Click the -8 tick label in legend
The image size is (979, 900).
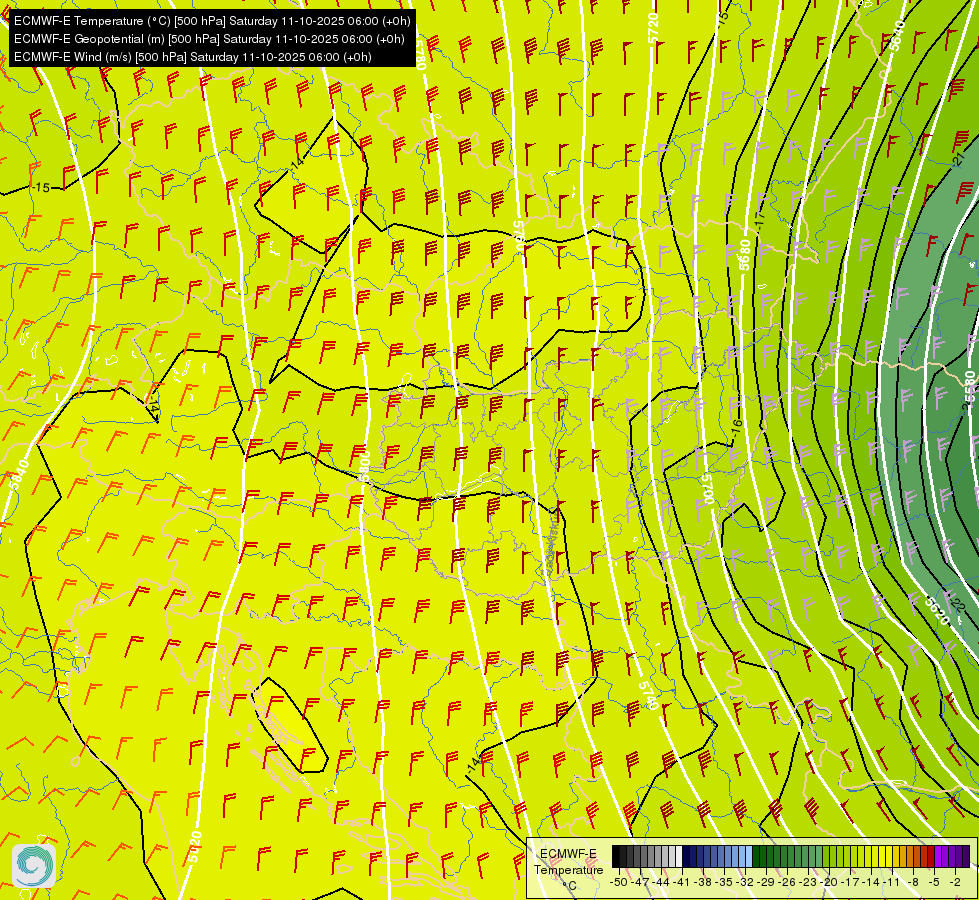(914, 882)
